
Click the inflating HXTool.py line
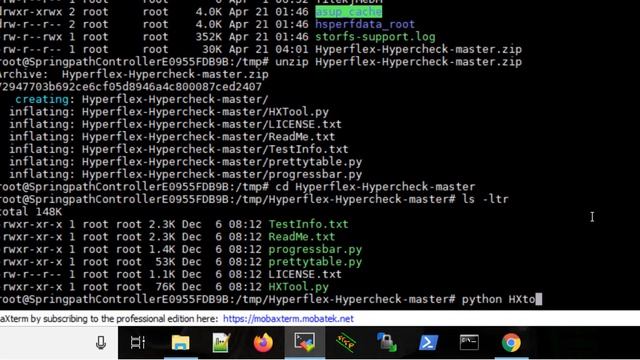[169, 112]
